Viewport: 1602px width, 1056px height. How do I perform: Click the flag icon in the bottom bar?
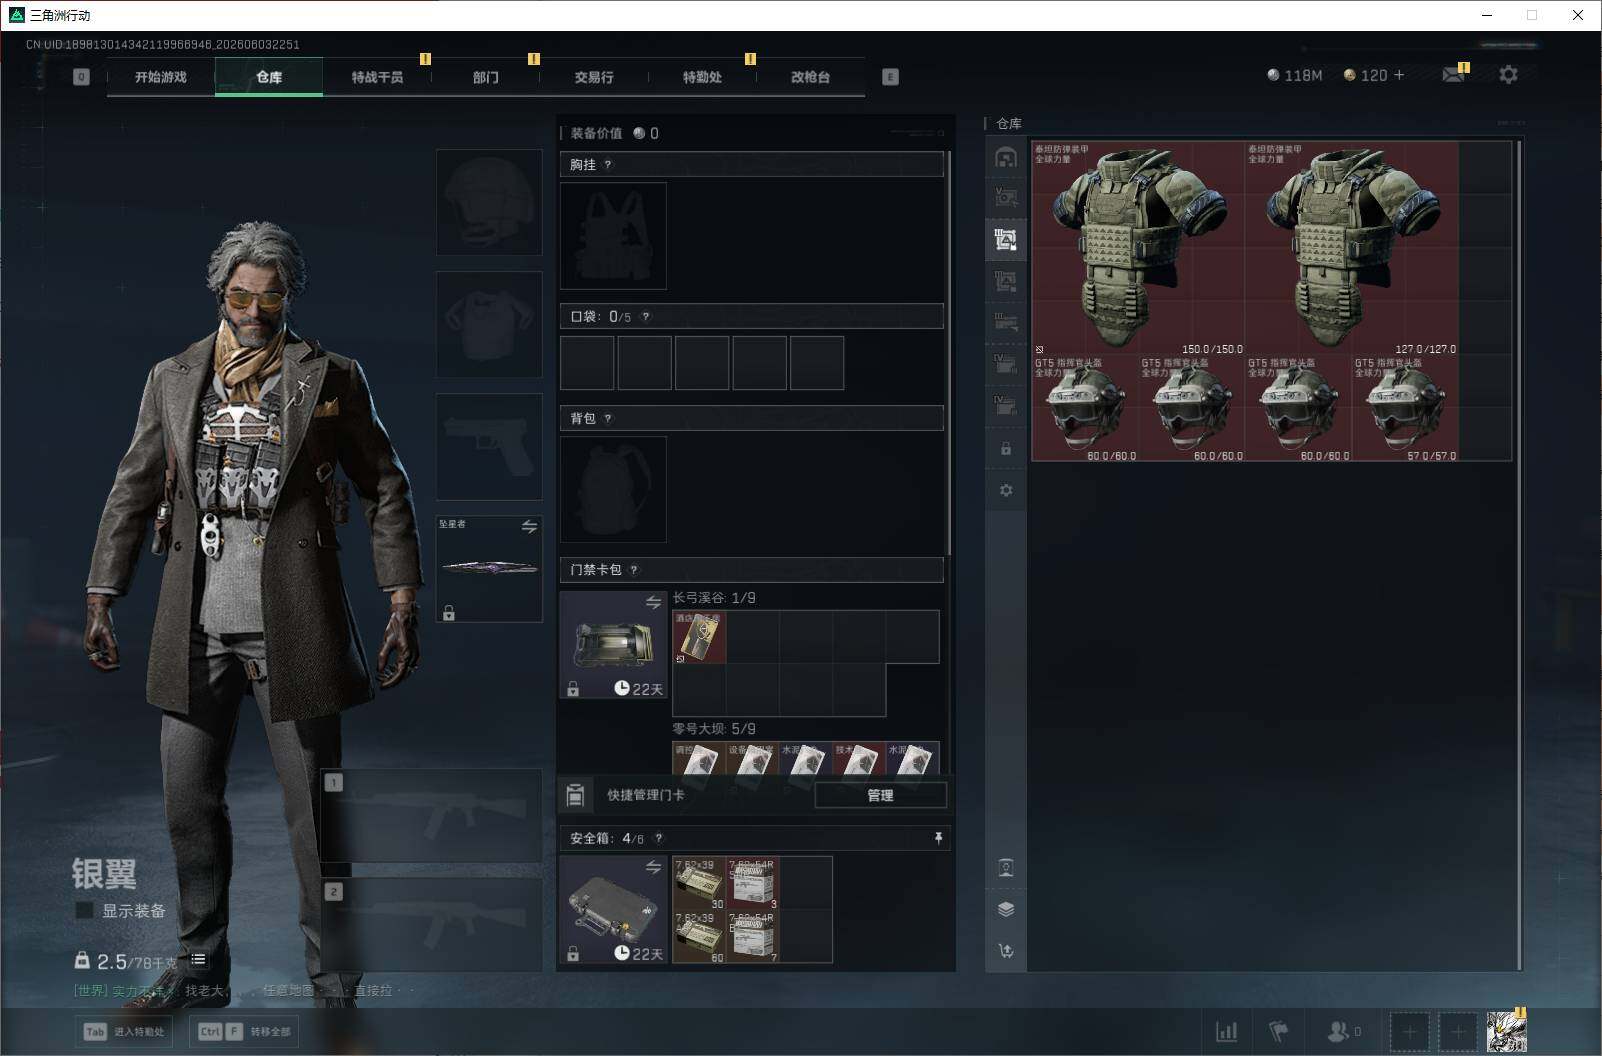click(x=1279, y=1031)
